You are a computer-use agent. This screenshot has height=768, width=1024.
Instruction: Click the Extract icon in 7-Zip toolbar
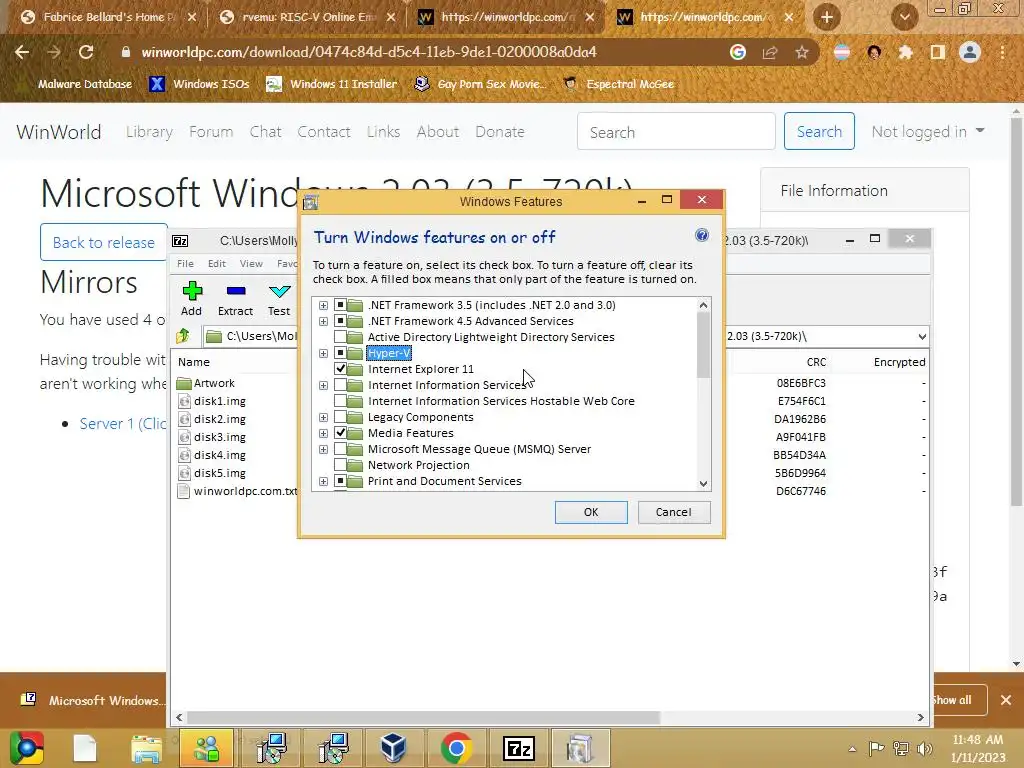(x=235, y=291)
